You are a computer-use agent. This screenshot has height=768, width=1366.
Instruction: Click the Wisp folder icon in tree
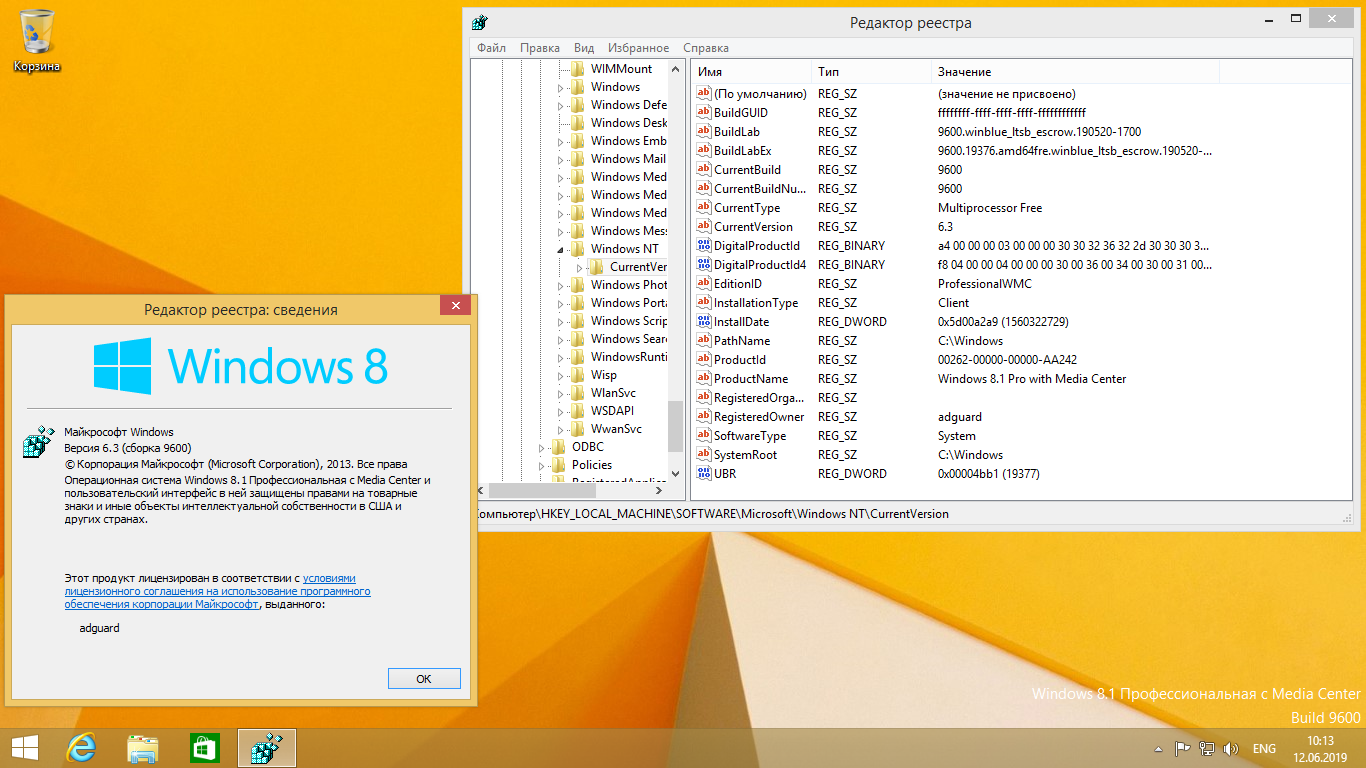tap(578, 375)
